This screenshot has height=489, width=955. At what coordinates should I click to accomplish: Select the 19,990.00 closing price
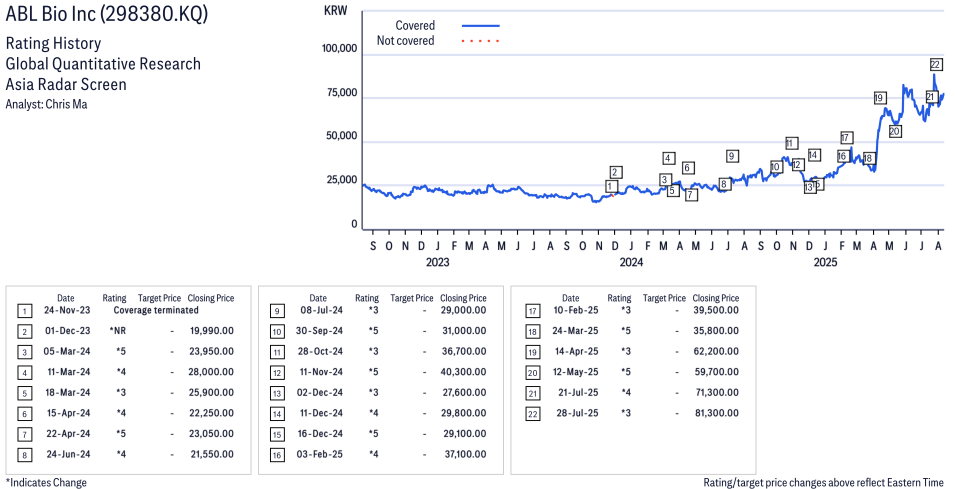211,331
